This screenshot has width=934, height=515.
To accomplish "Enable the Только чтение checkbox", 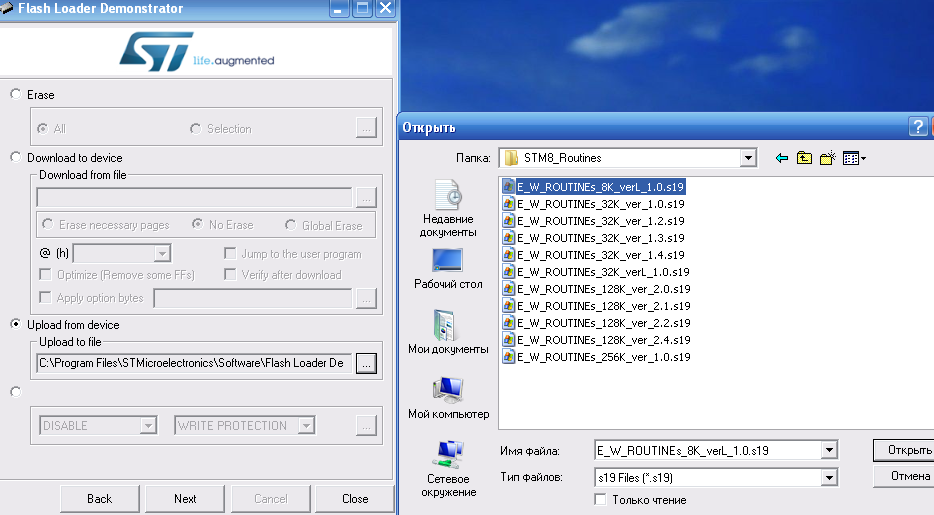I will (600, 500).
